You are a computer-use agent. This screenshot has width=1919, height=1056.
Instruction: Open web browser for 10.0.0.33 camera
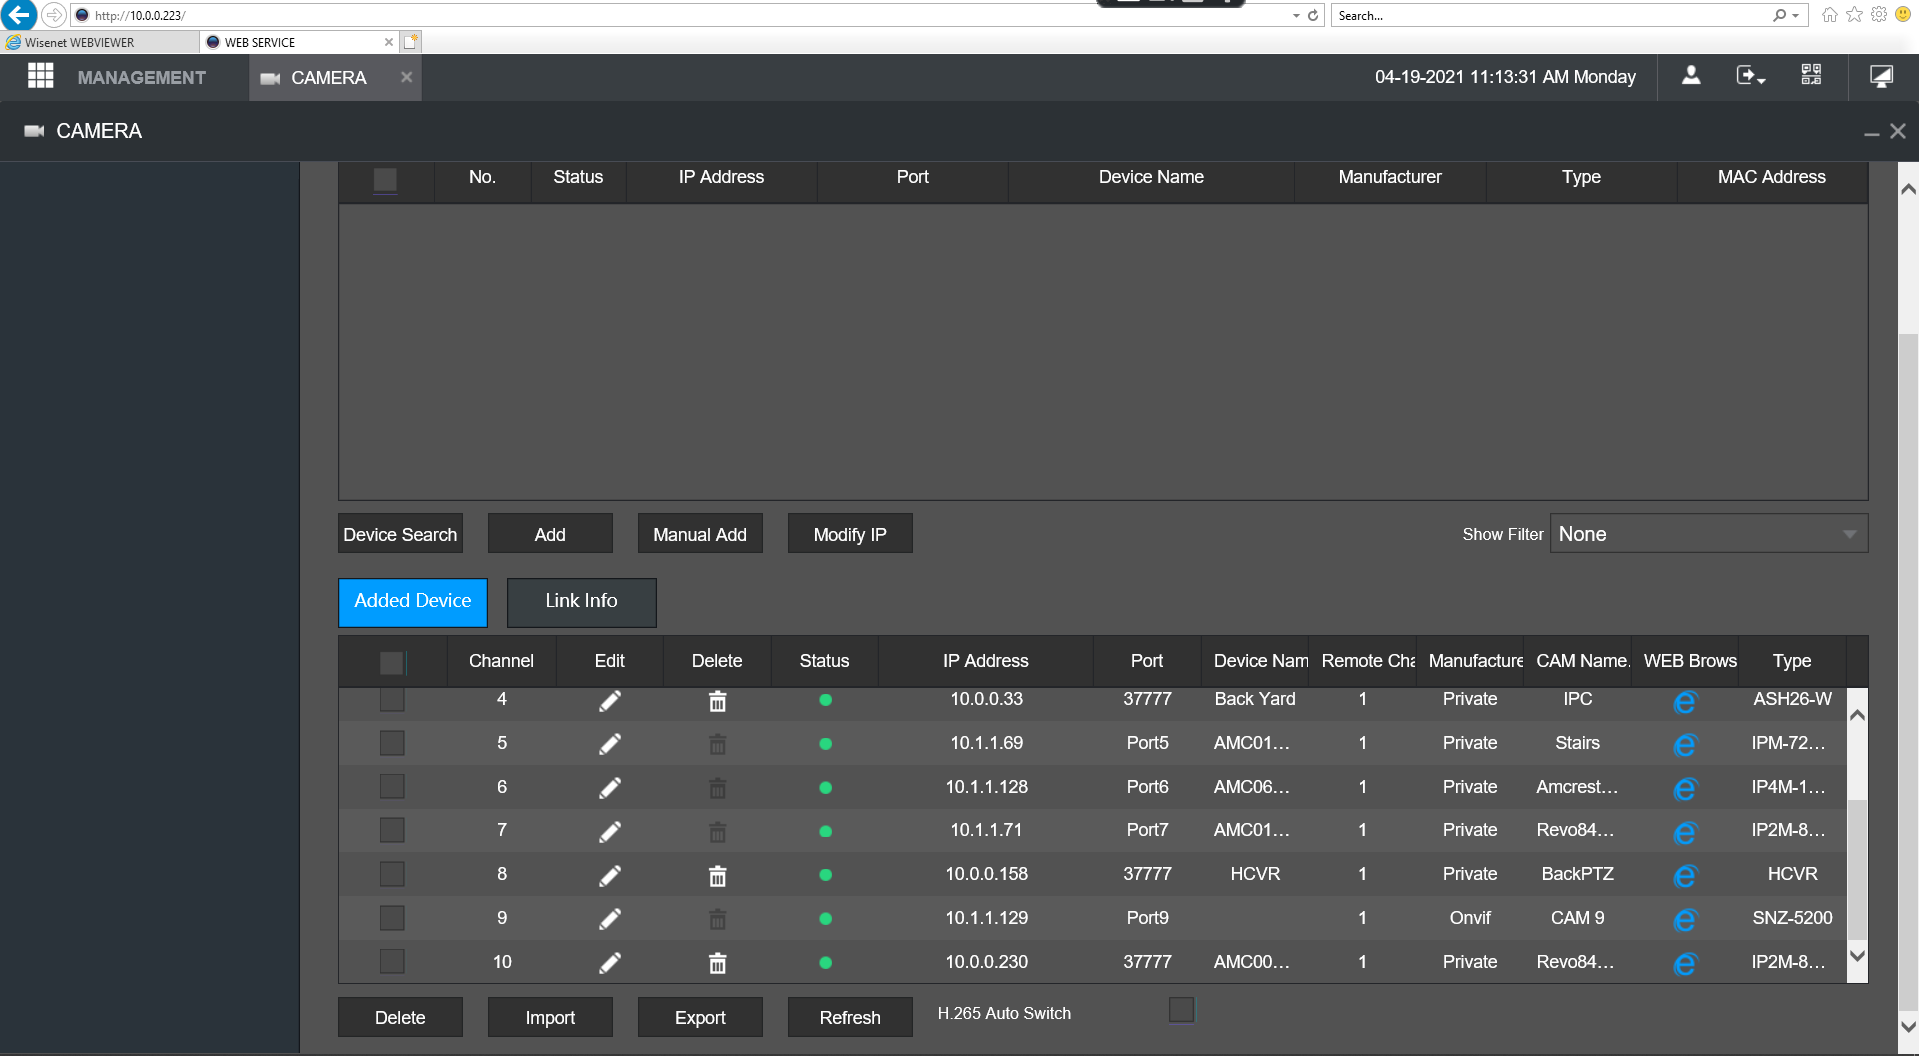(x=1685, y=702)
